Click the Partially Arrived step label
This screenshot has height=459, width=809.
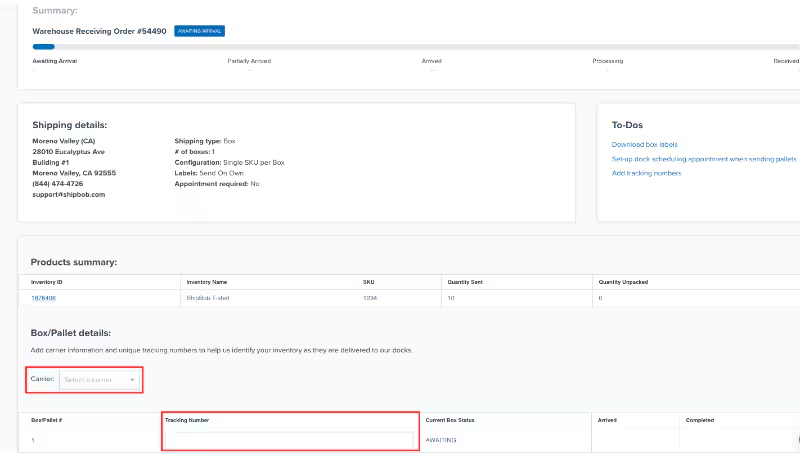[x=249, y=61]
